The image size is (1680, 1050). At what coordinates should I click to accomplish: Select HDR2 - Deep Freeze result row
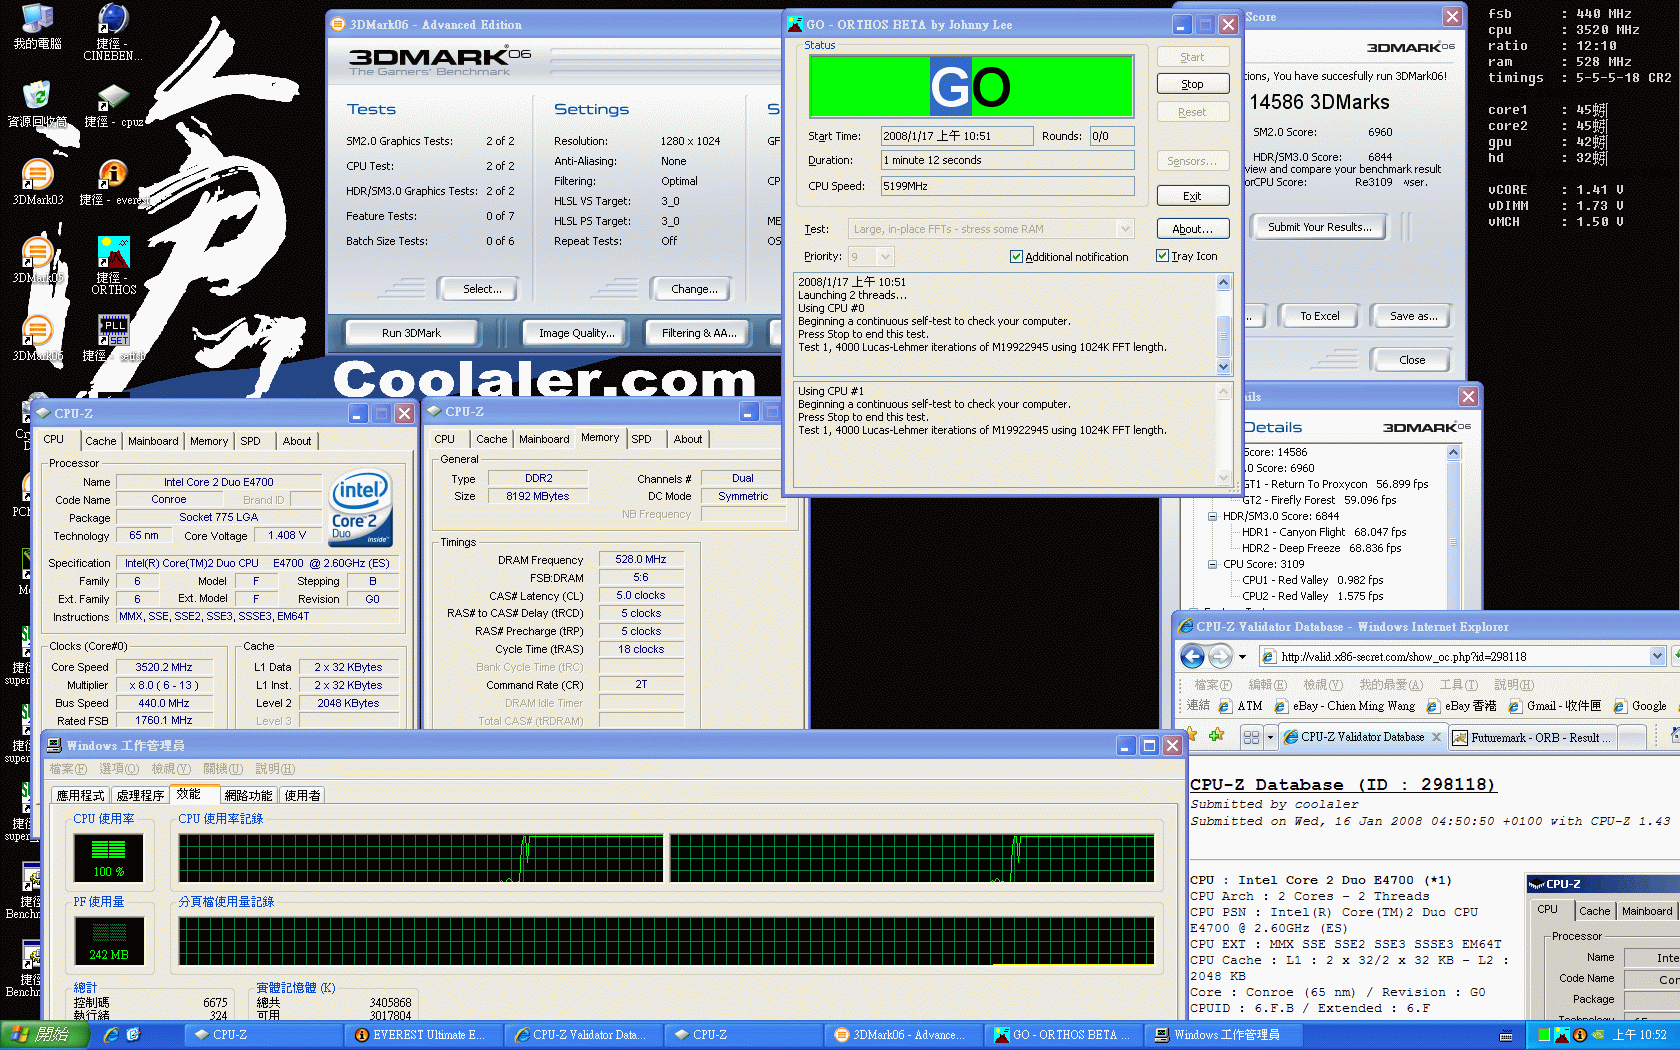(1321, 548)
